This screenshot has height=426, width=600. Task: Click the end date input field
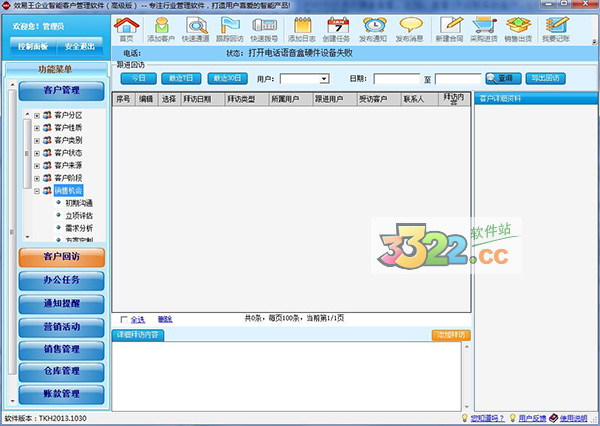(x=458, y=79)
